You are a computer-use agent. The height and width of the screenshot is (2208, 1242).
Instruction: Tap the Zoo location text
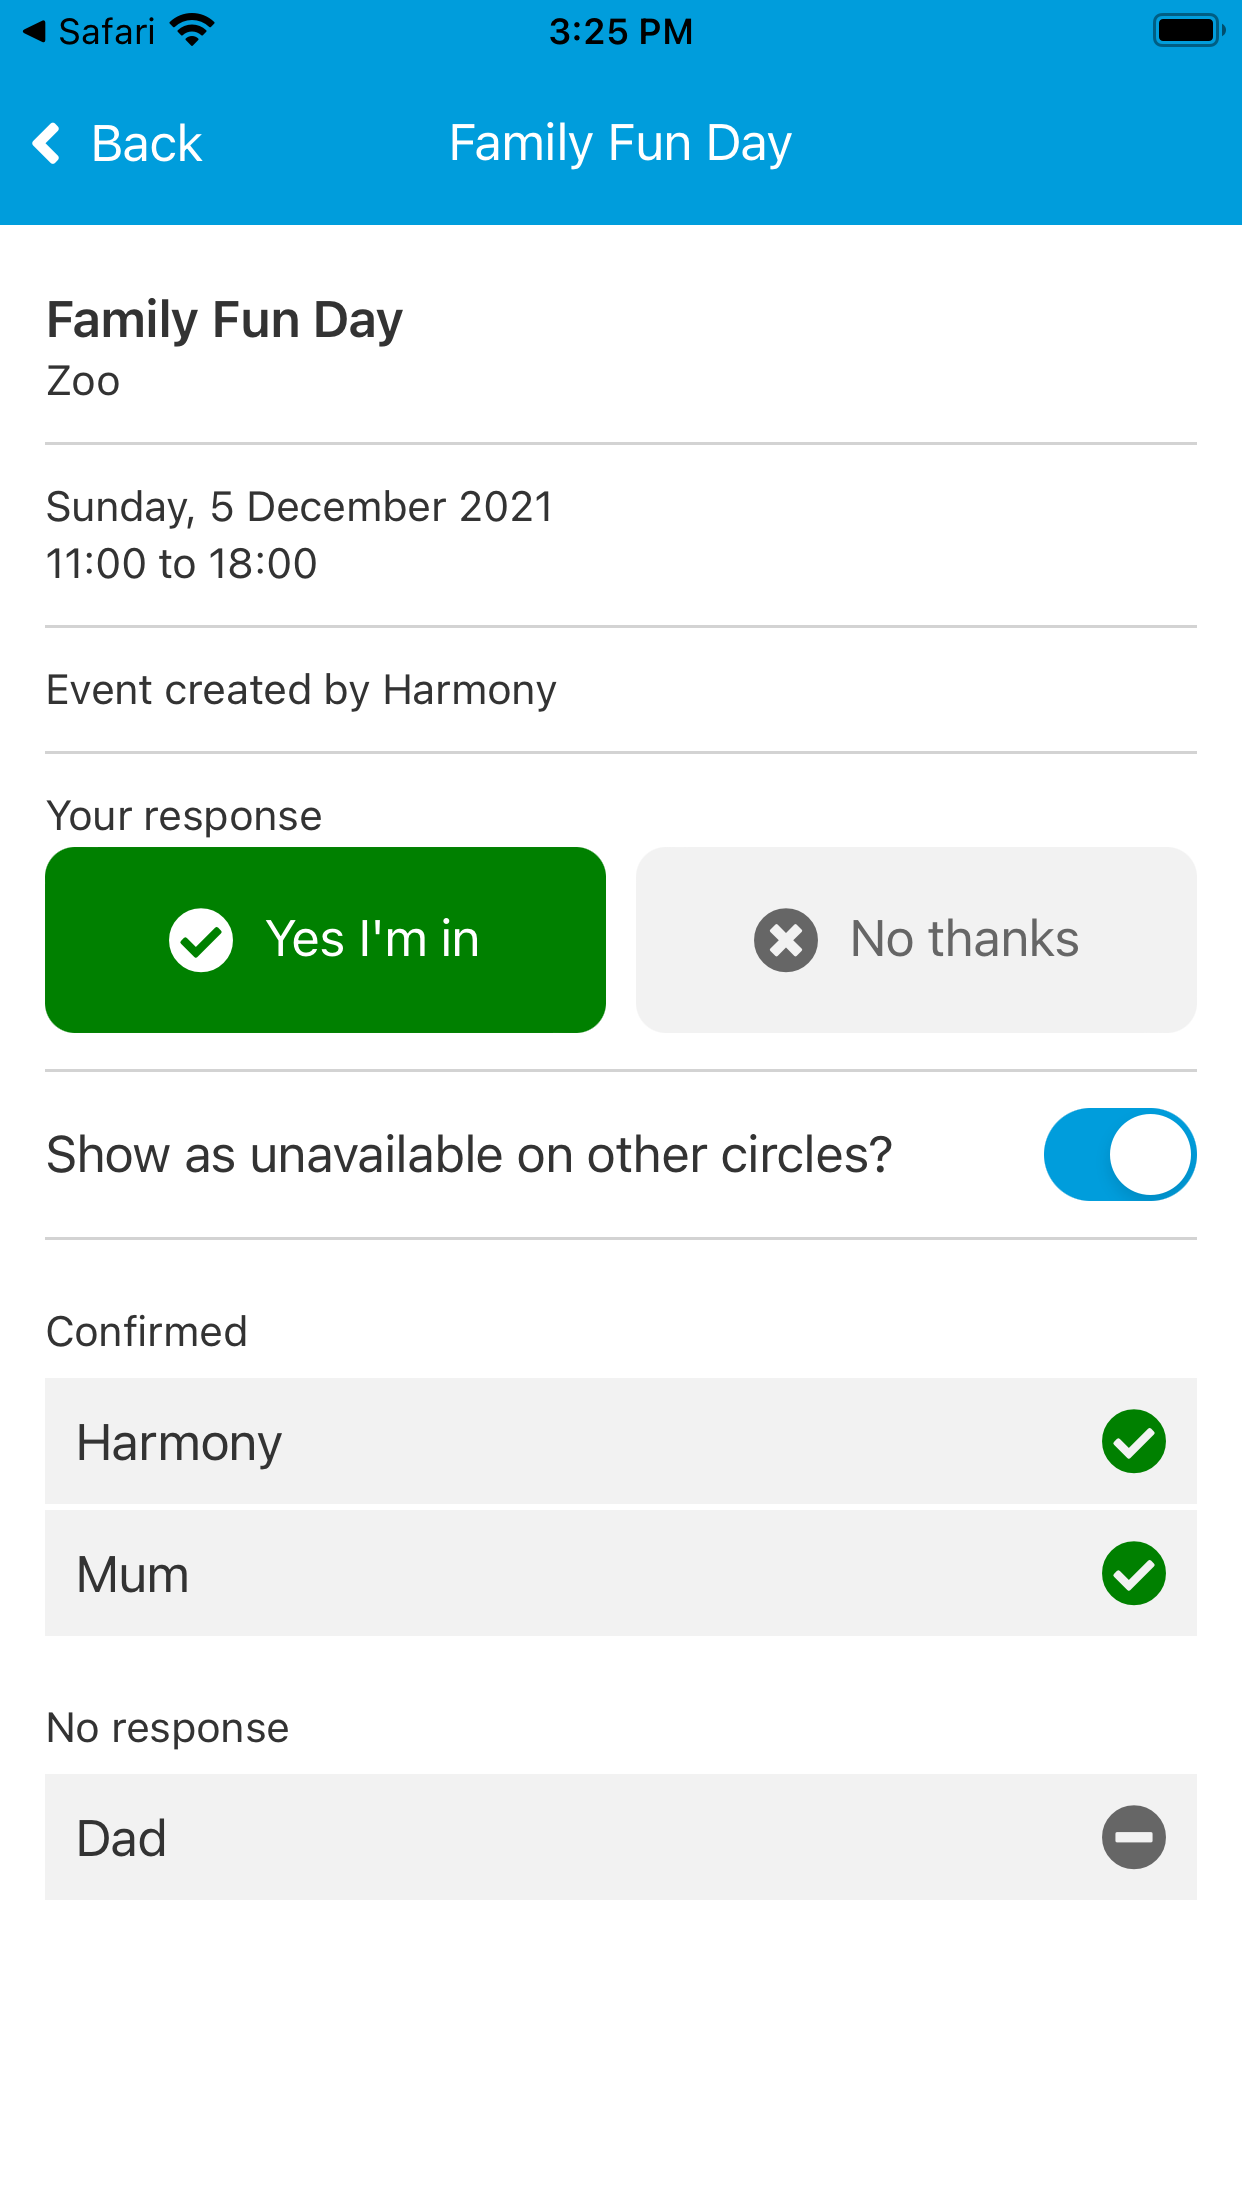[x=83, y=381]
